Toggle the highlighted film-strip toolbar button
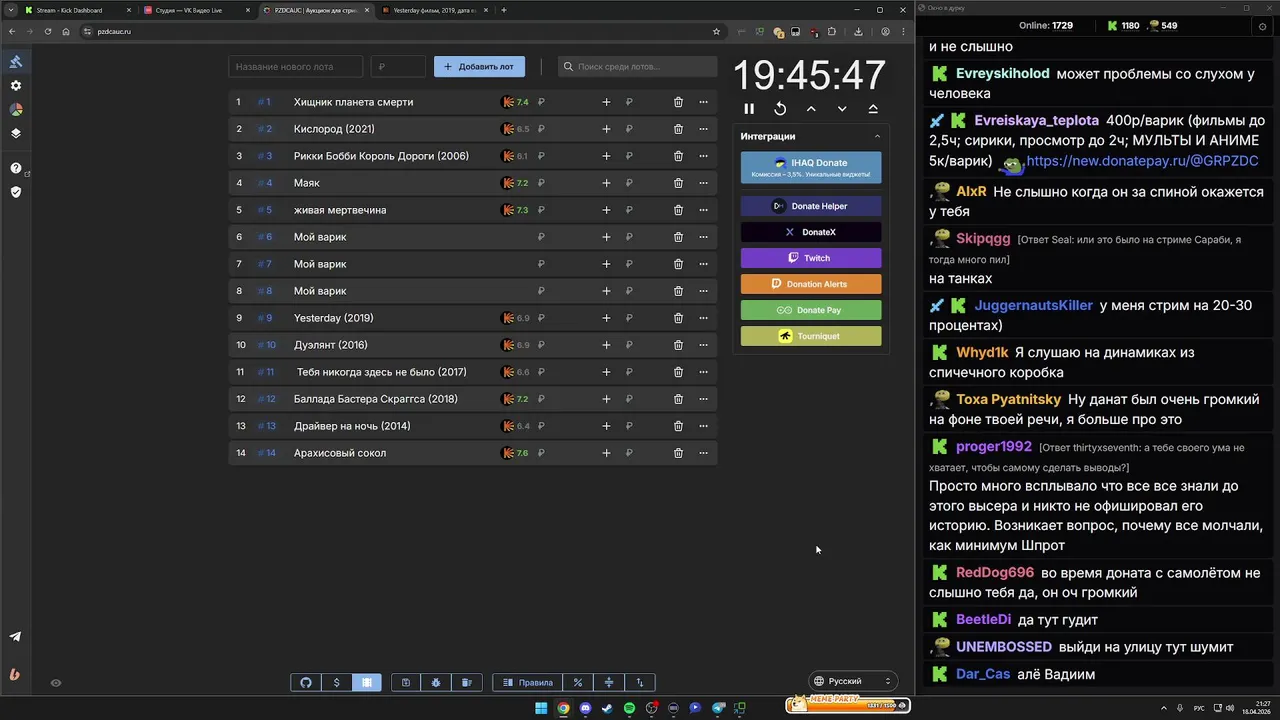Screen dimensions: 1280x720 [367, 682]
